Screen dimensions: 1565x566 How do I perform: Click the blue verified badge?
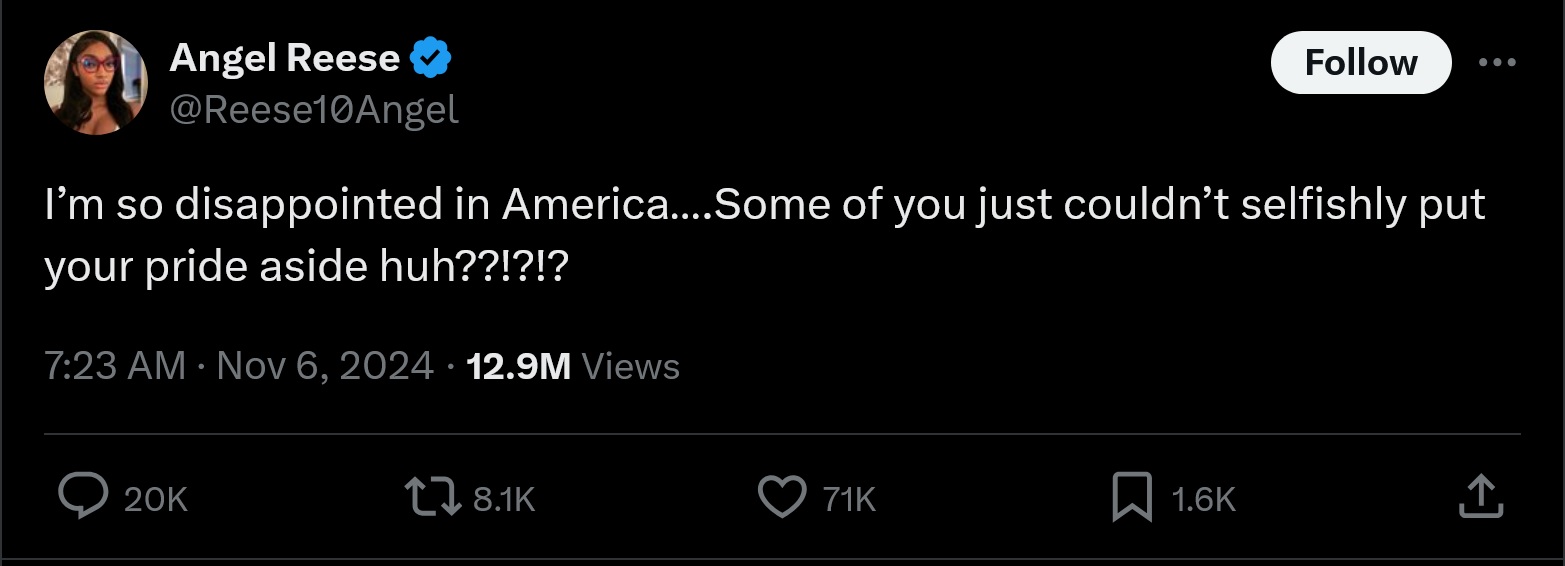432,59
